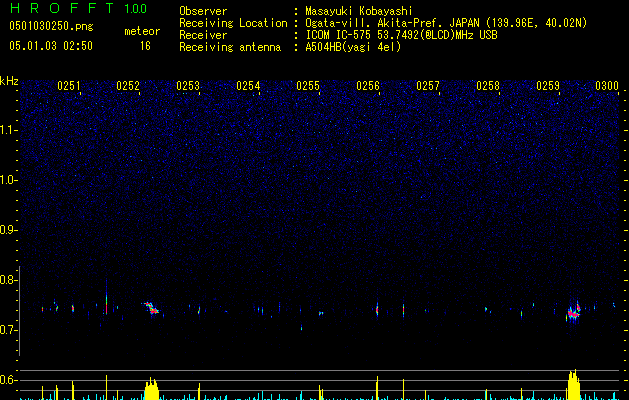The height and width of the screenshot is (400, 629).
Task: Click the 0.8 kHz frequency label
Action: click(x=9, y=280)
